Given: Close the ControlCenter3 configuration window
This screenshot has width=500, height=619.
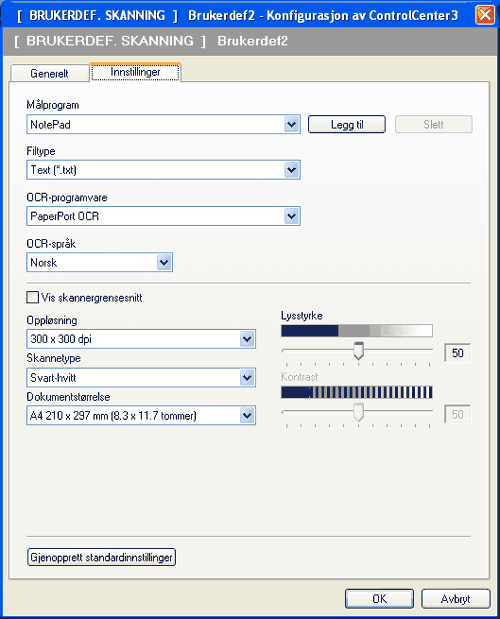Looking at the screenshot, I should [485, 15].
